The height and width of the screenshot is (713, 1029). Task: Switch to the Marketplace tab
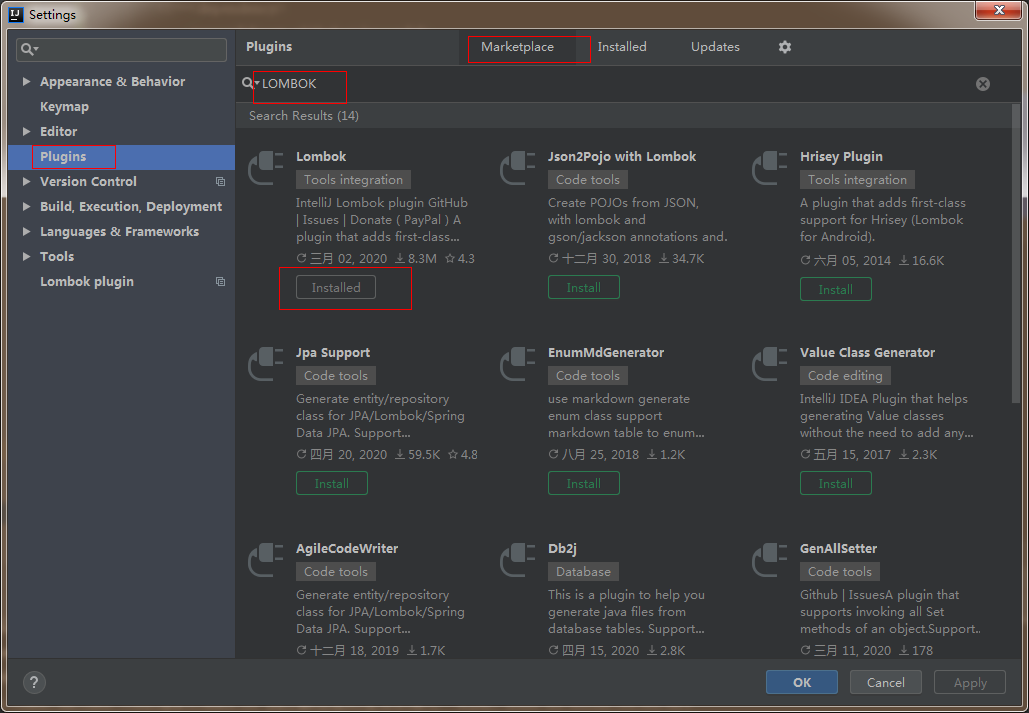[517, 47]
